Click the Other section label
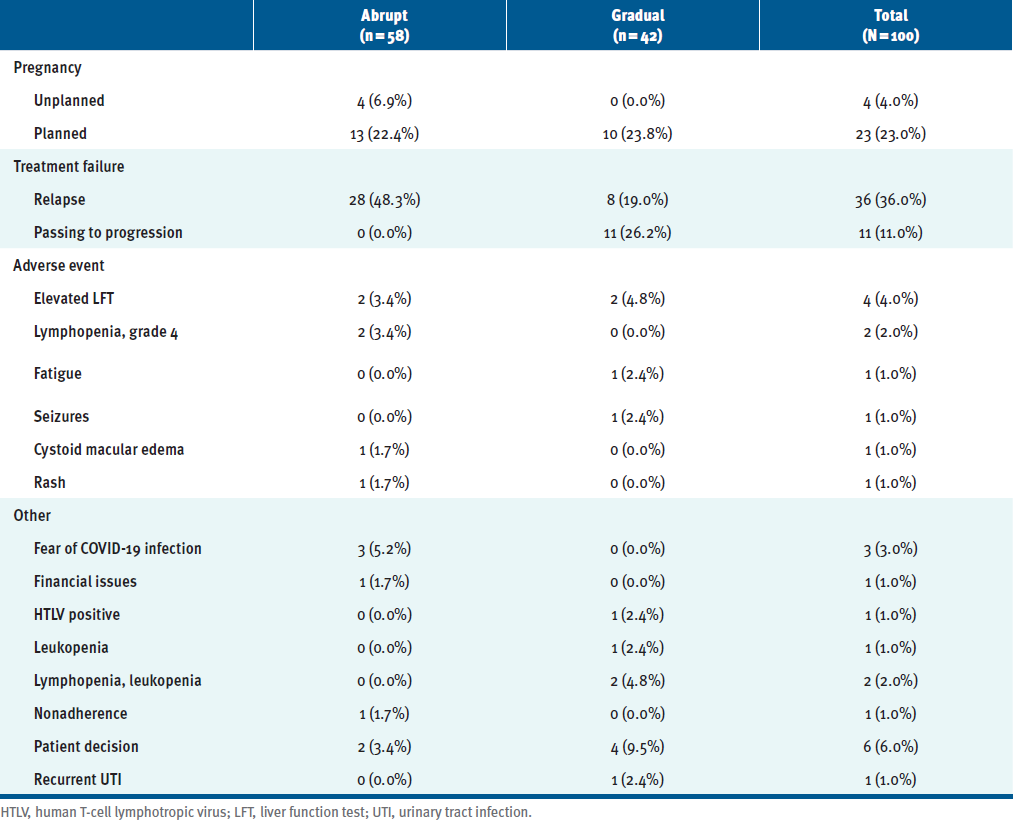1013x820 pixels. tap(32, 516)
